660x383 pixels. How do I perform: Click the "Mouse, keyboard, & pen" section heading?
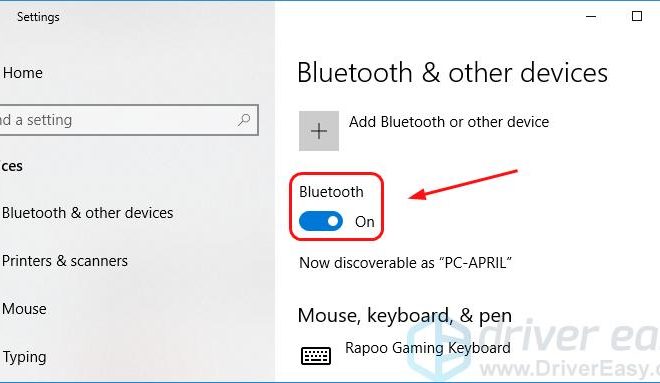(x=405, y=316)
